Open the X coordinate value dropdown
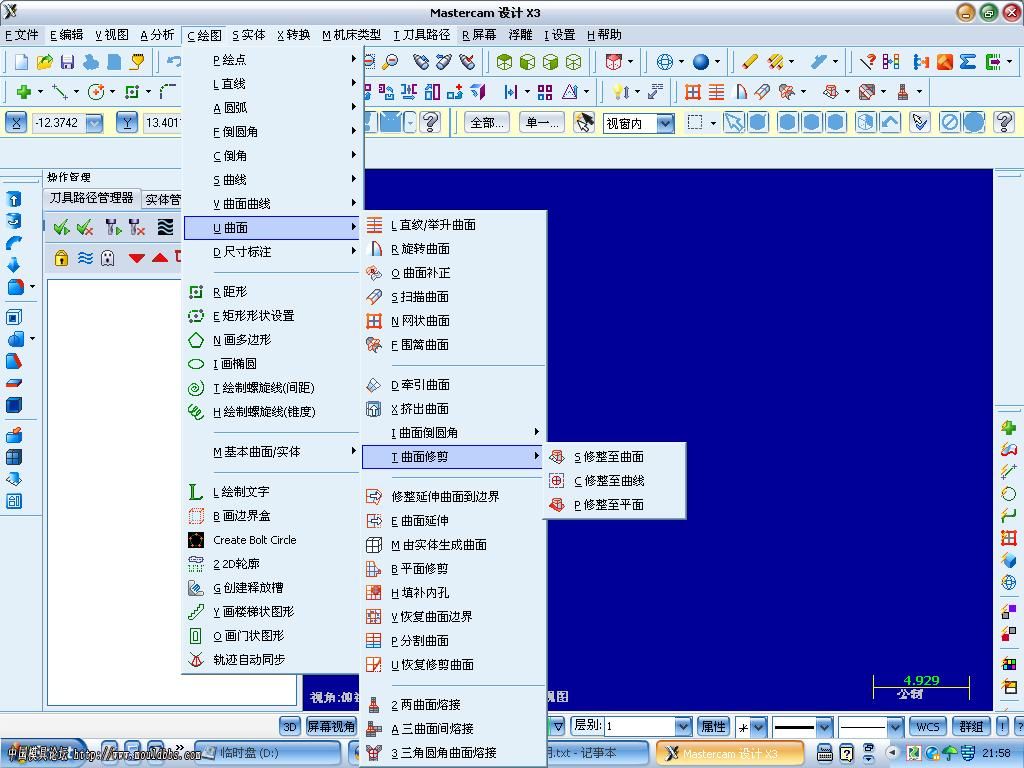This screenshot has height=768, width=1024. 94,123
